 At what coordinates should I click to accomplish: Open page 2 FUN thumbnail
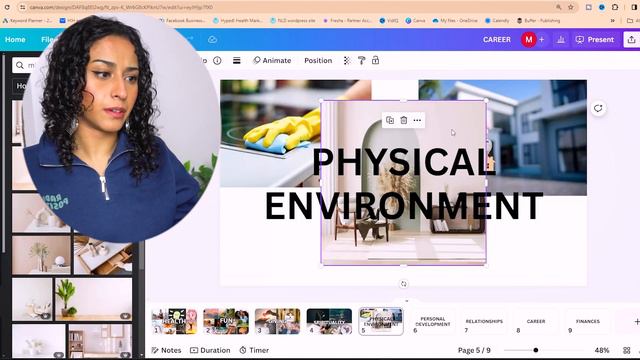[x=226, y=322]
